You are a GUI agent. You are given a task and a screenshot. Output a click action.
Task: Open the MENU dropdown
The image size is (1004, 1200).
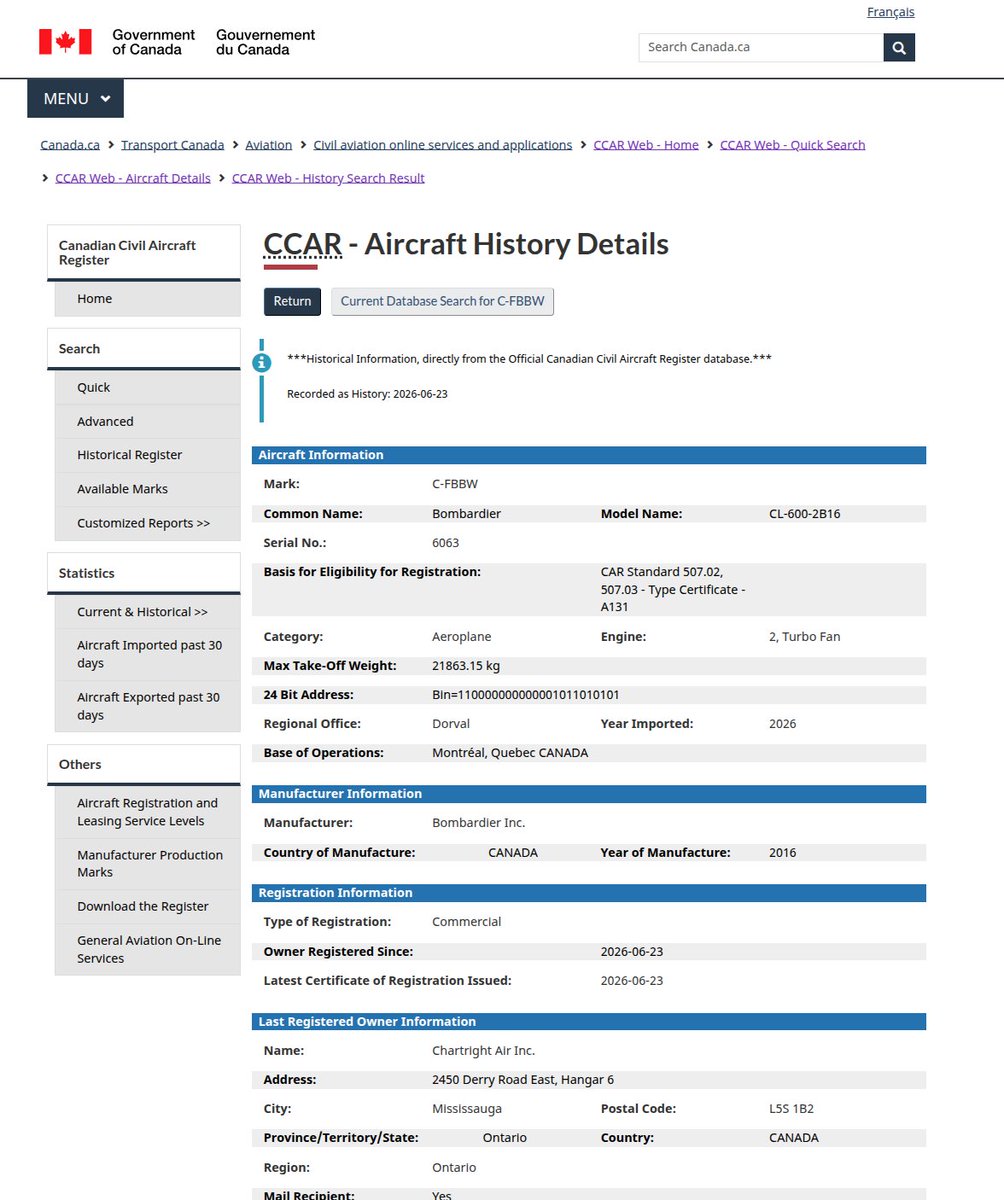tap(75, 99)
